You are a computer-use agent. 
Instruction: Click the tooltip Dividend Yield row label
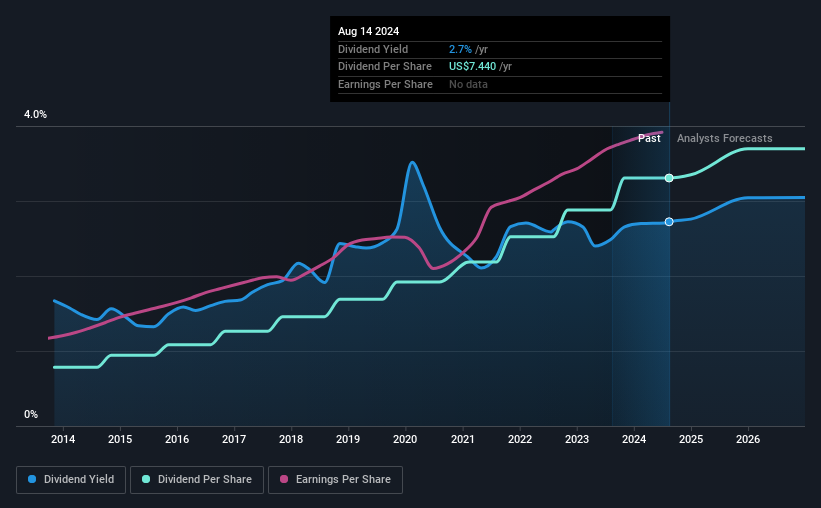(373, 49)
